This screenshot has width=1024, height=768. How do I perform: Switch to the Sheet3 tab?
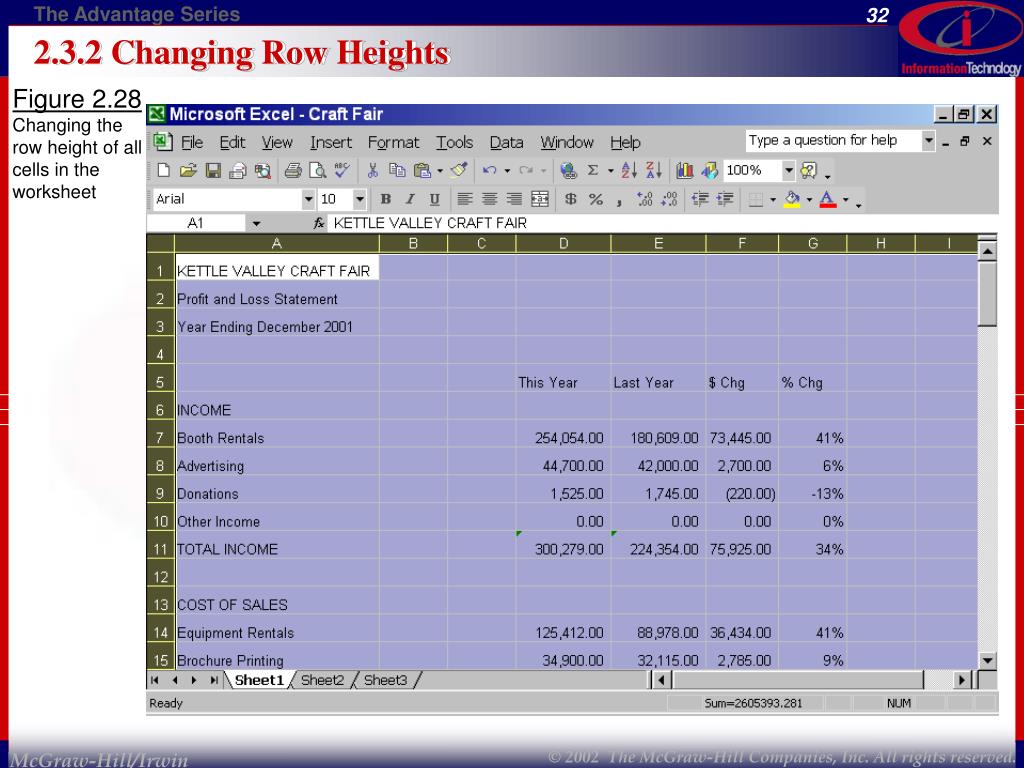[x=385, y=680]
